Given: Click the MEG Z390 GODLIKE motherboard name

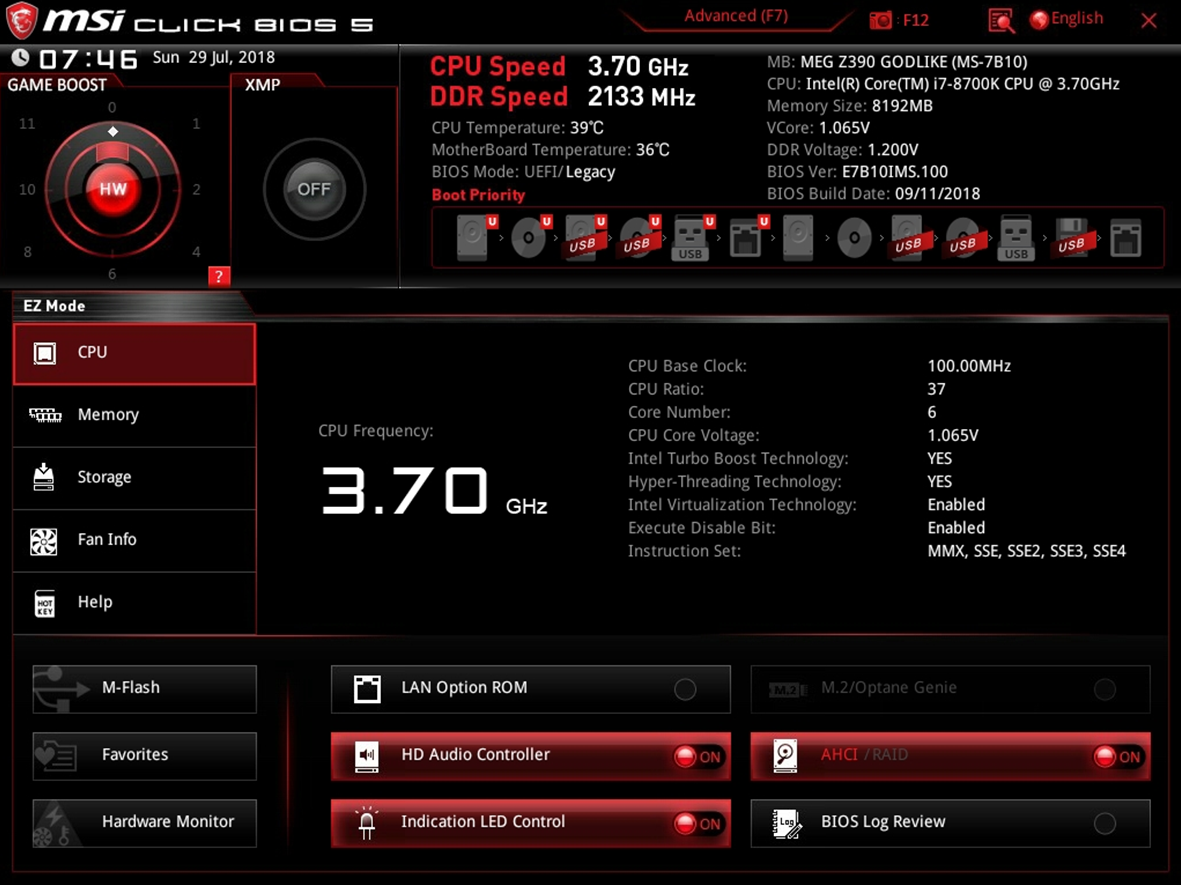Looking at the screenshot, I should click(x=914, y=62).
